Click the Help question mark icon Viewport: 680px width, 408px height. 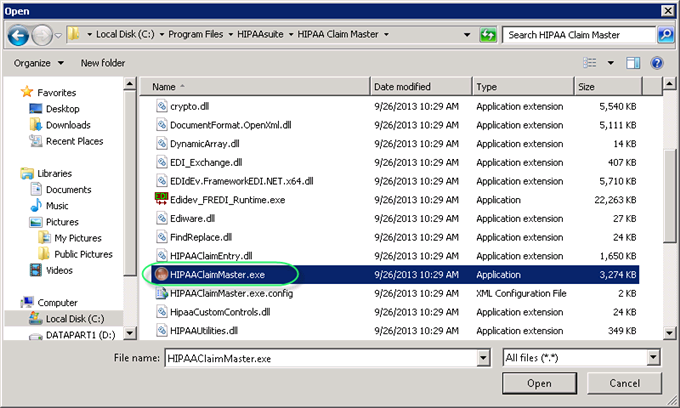point(657,62)
